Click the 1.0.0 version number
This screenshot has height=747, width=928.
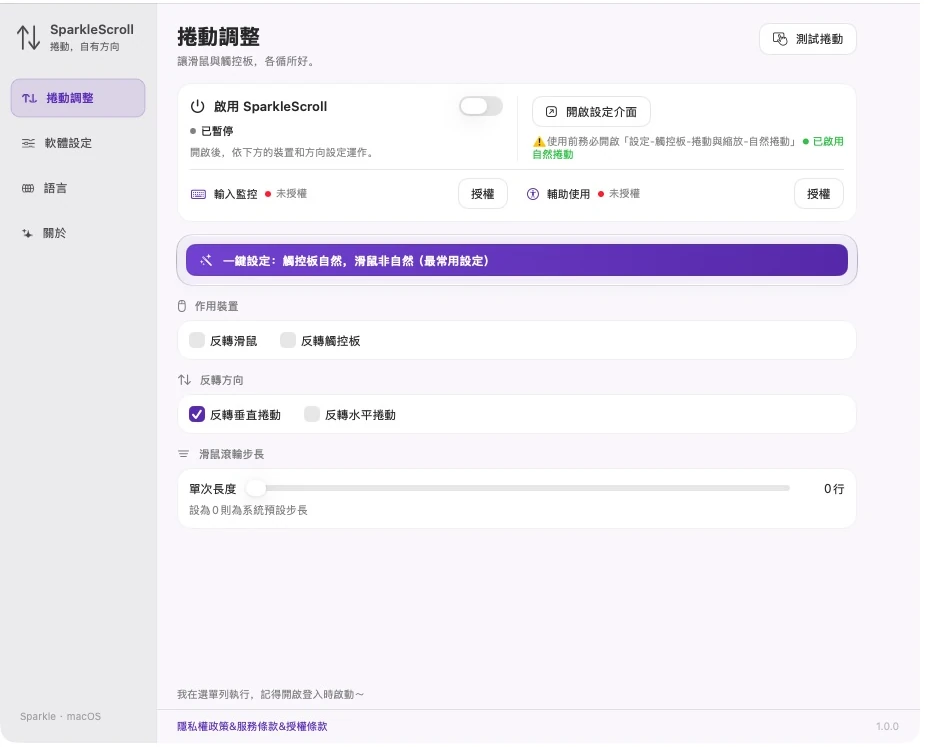pos(887,726)
